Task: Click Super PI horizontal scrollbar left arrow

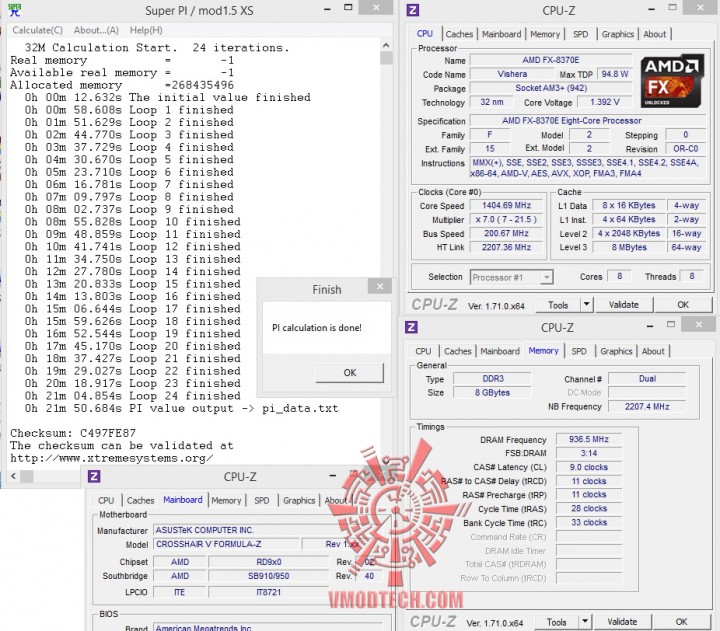Action: pos(13,476)
